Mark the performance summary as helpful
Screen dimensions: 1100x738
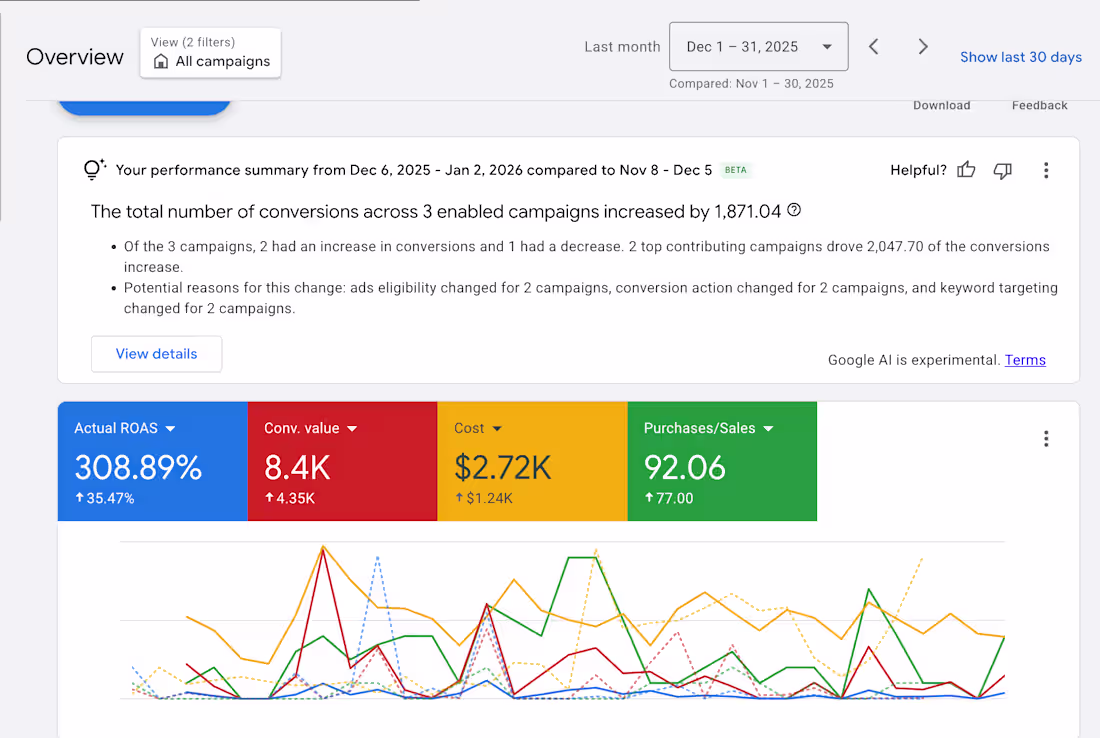[x=965, y=170]
